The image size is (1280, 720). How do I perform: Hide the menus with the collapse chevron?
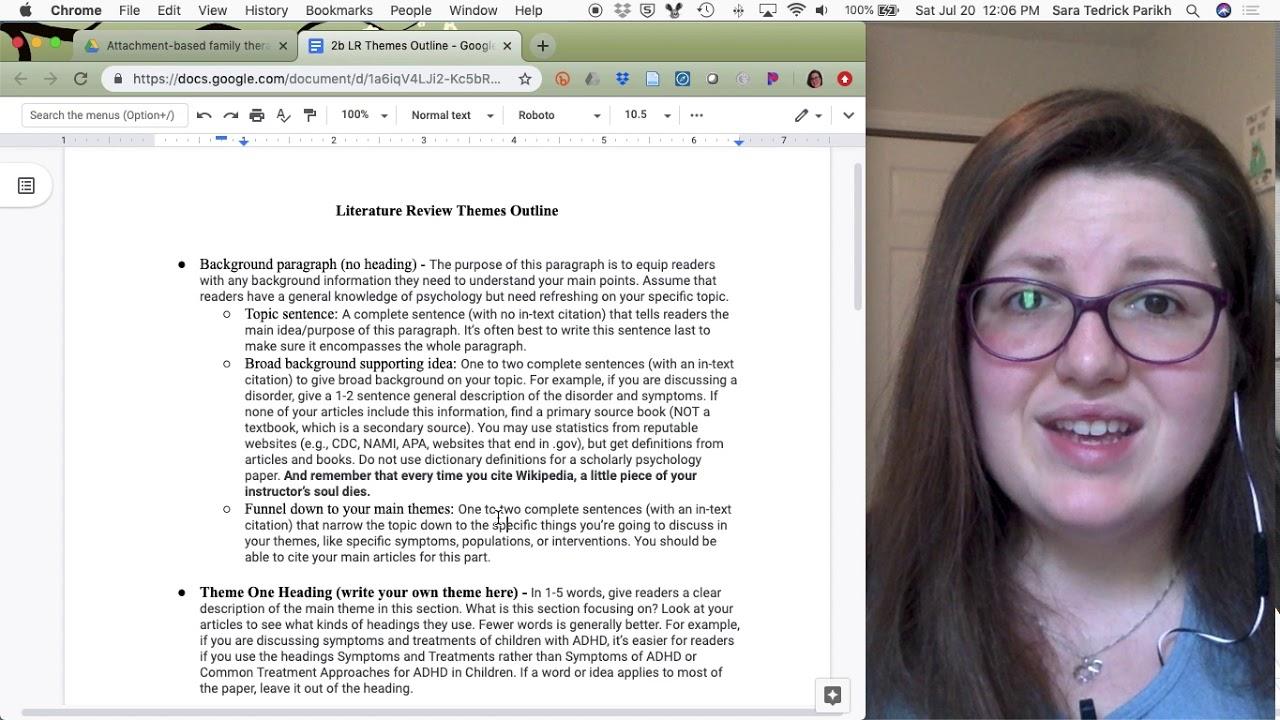[x=848, y=115]
